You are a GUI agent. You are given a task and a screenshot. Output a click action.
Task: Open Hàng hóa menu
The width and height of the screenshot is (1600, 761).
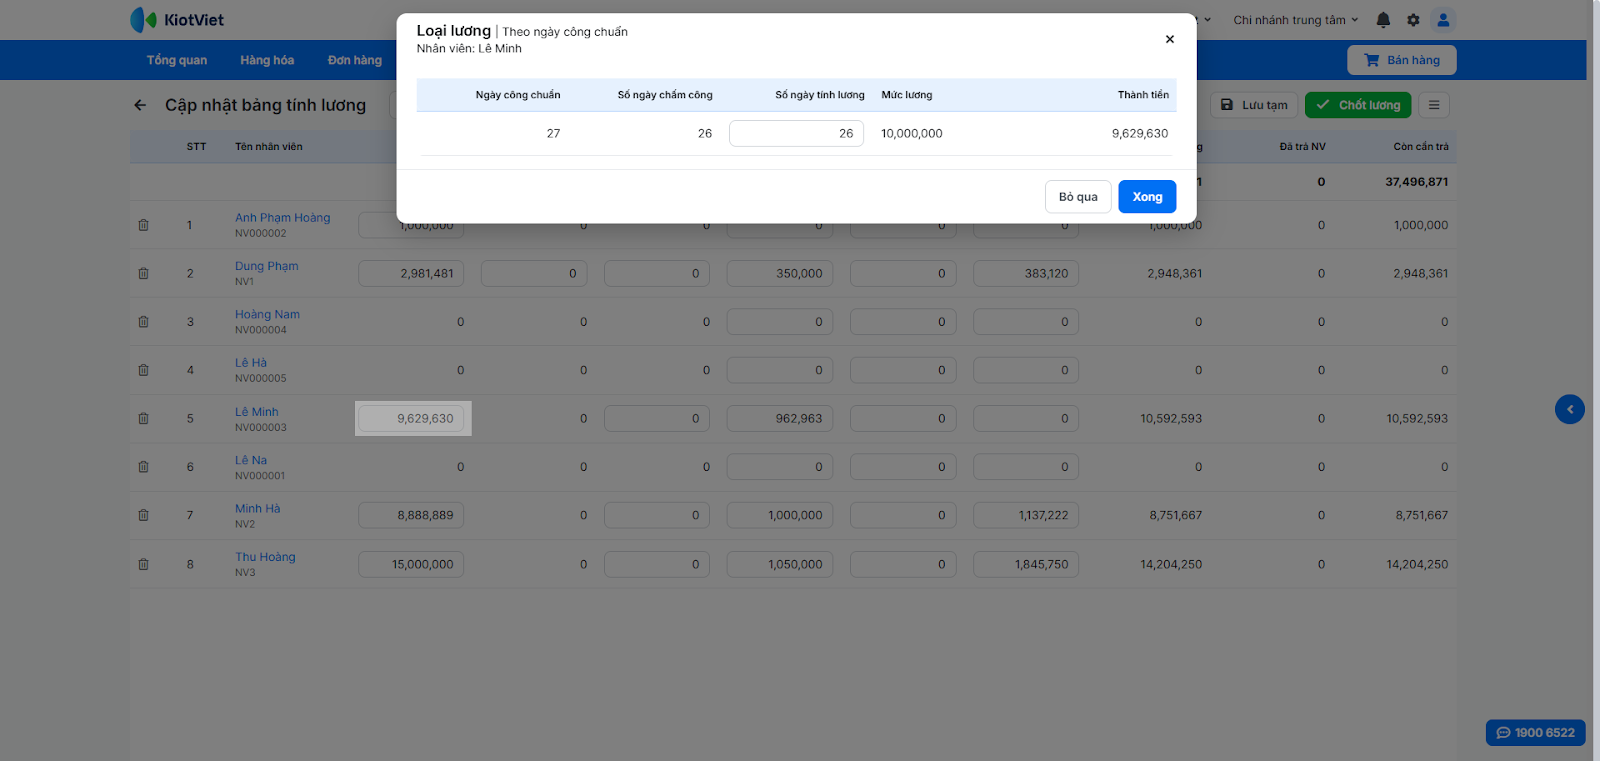tap(267, 60)
